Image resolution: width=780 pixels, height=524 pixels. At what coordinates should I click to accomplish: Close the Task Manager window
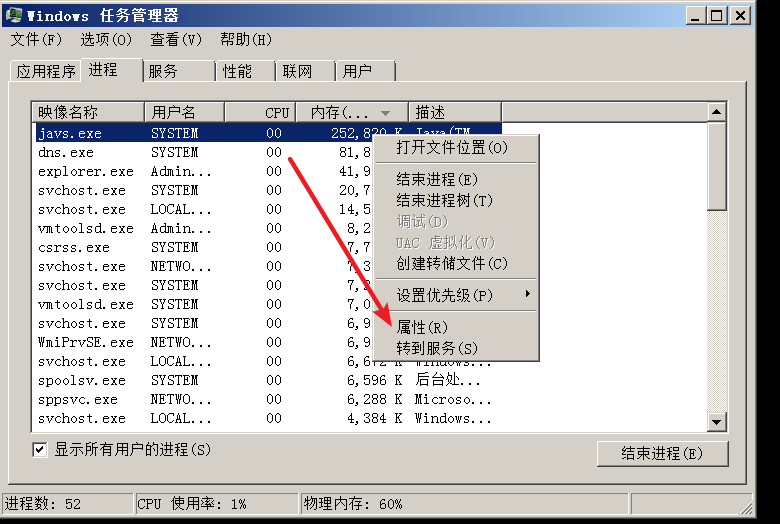pos(740,15)
